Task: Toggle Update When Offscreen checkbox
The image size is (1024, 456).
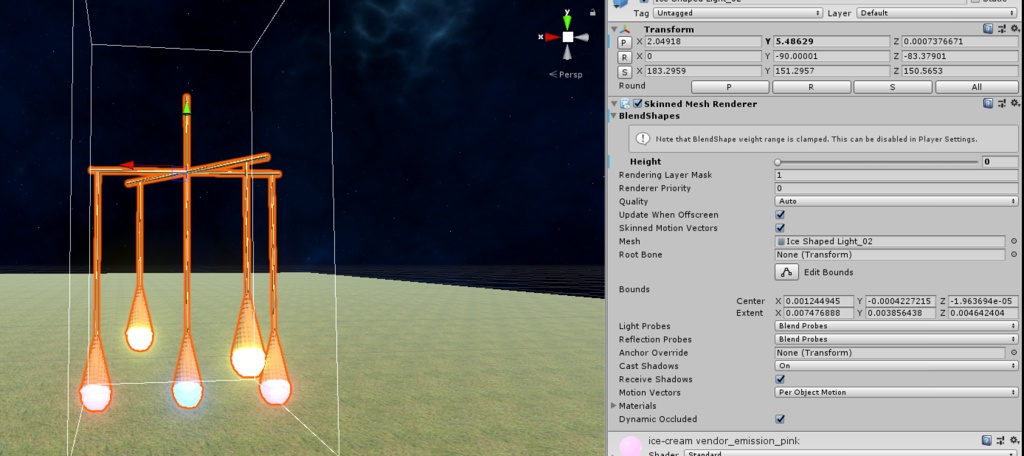Action: (780, 214)
